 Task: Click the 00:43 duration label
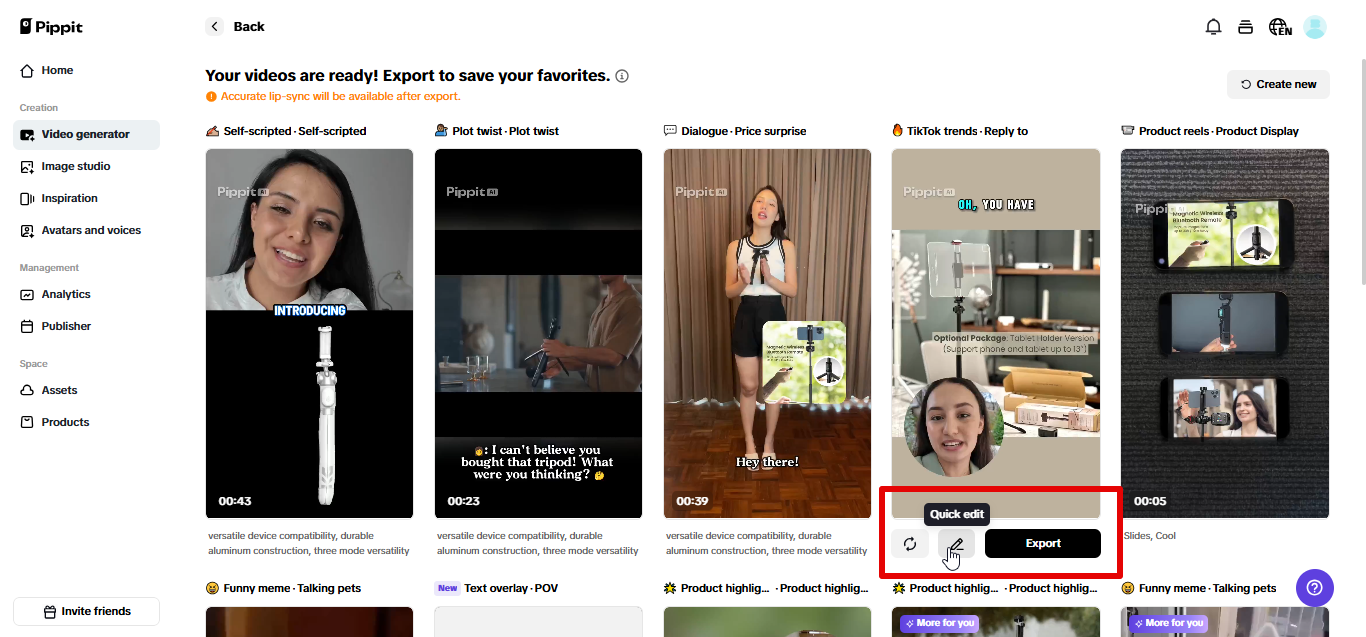point(235,501)
